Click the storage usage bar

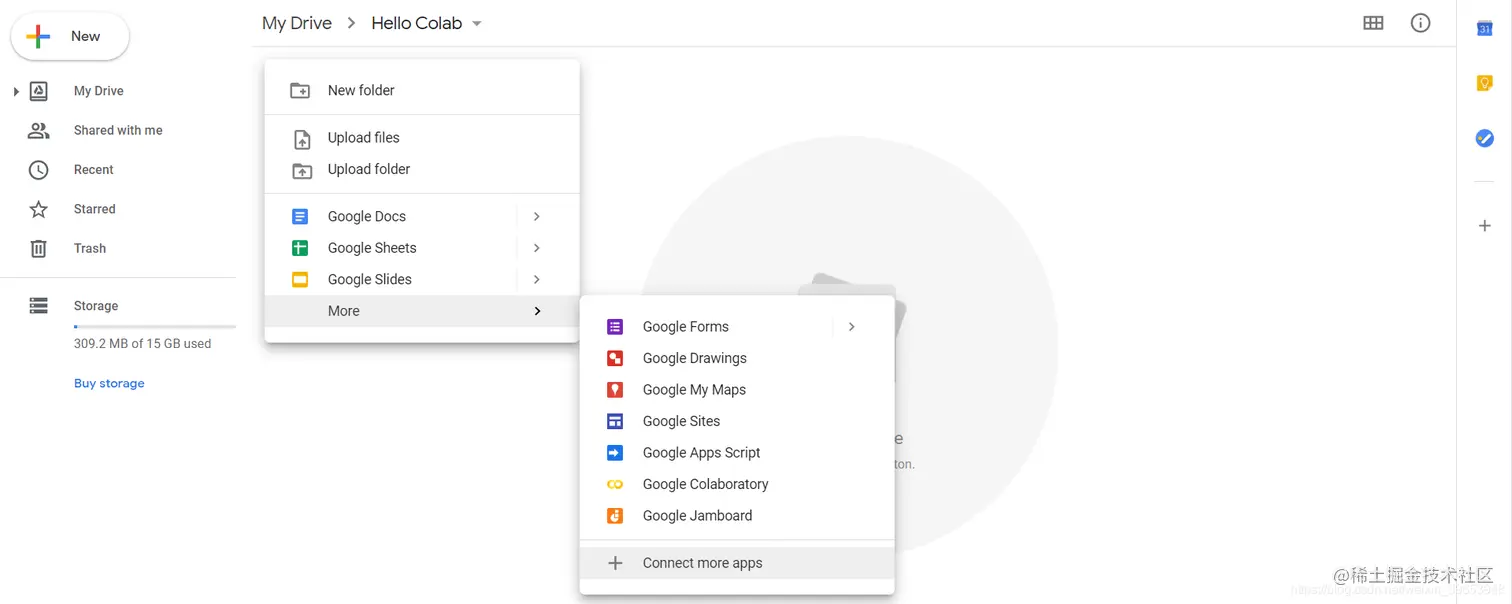click(x=155, y=327)
